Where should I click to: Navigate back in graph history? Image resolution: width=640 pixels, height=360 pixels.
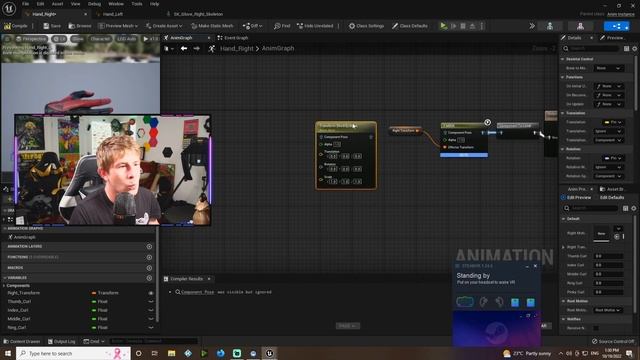(x=184, y=48)
